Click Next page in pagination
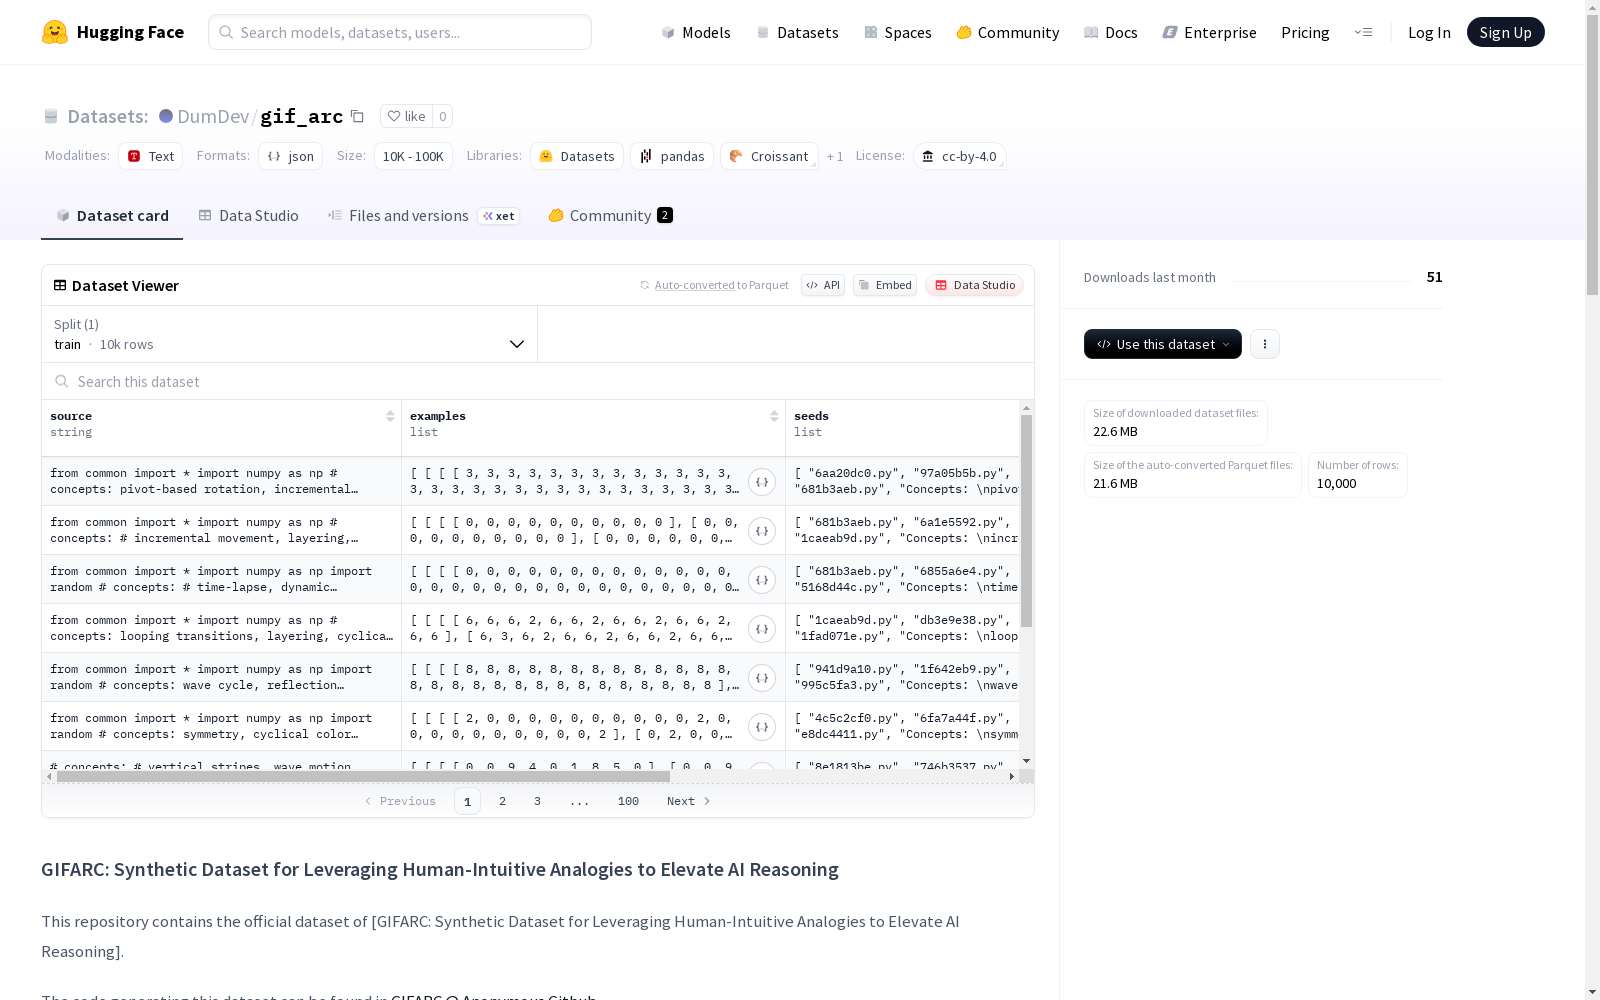This screenshot has width=1600, height=1000. (x=689, y=801)
